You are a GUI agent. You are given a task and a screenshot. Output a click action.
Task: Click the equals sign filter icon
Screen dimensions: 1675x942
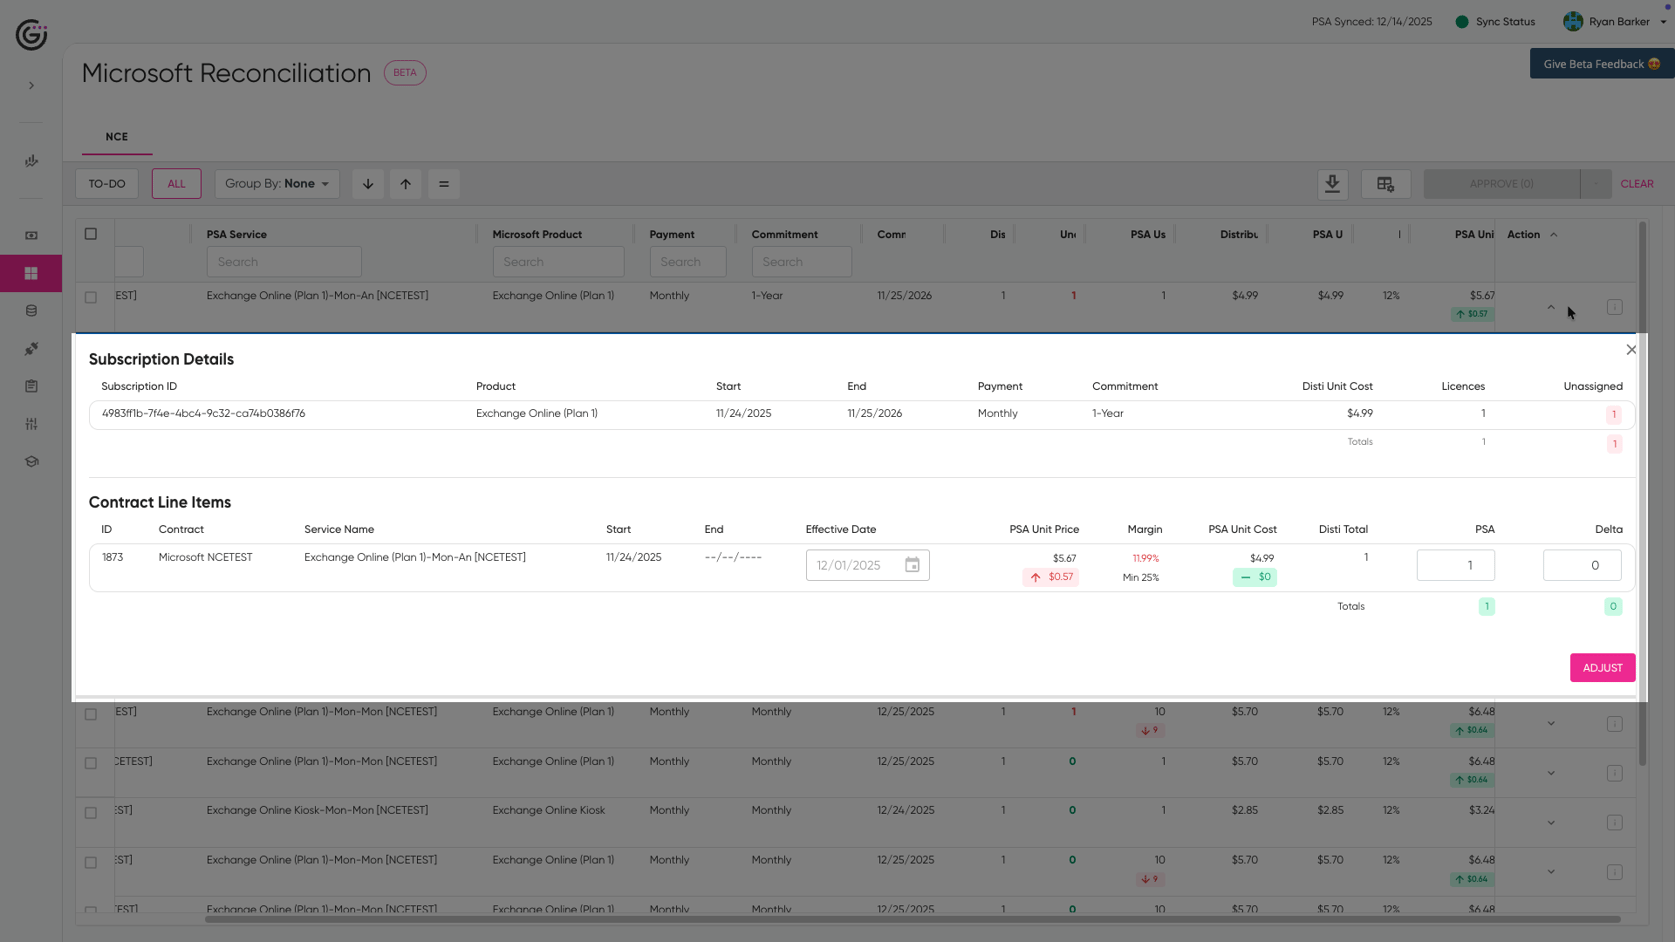[444, 184]
